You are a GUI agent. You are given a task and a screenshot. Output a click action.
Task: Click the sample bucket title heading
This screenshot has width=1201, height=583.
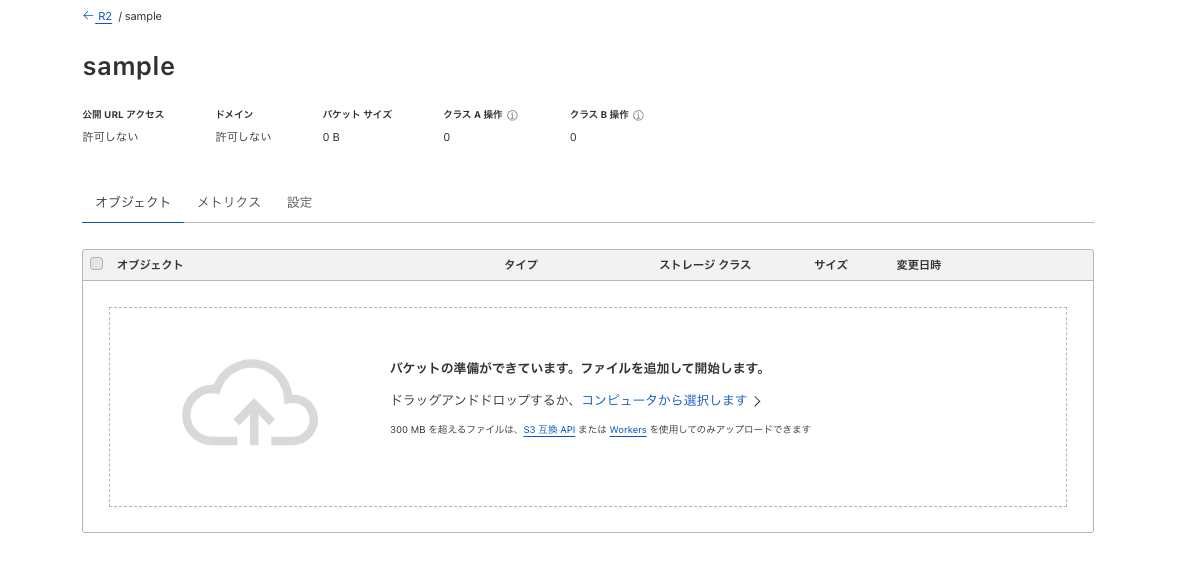point(129,66)
